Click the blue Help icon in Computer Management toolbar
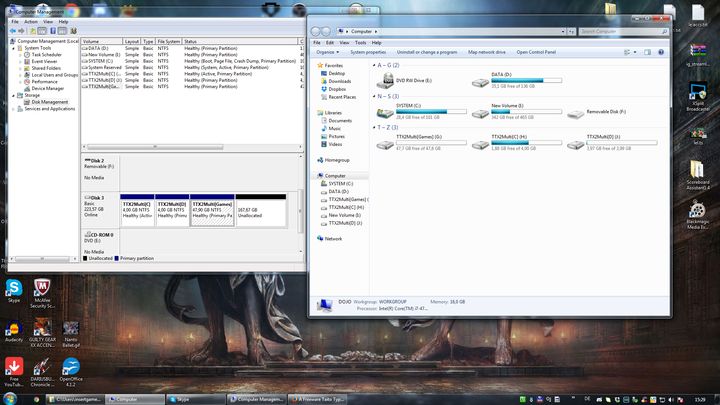Viewport: 720px width, 405px height. click(x=53, y=31)
